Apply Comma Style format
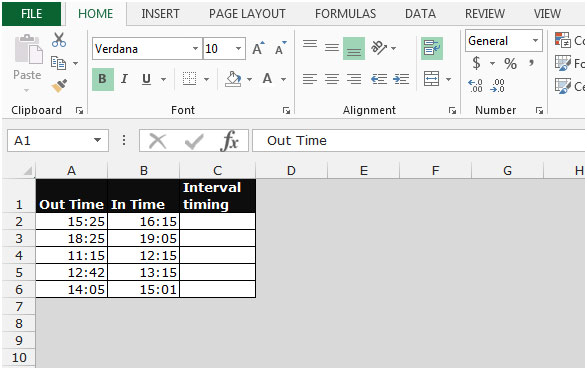This screenshot has height=370, width=587. point(531,63)
